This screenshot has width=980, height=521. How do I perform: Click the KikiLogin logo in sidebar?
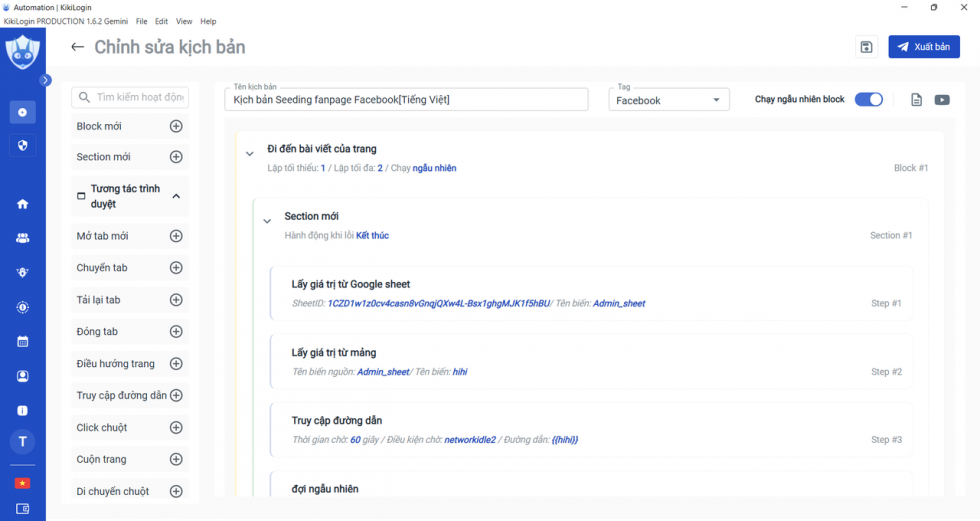coord(22,51)
